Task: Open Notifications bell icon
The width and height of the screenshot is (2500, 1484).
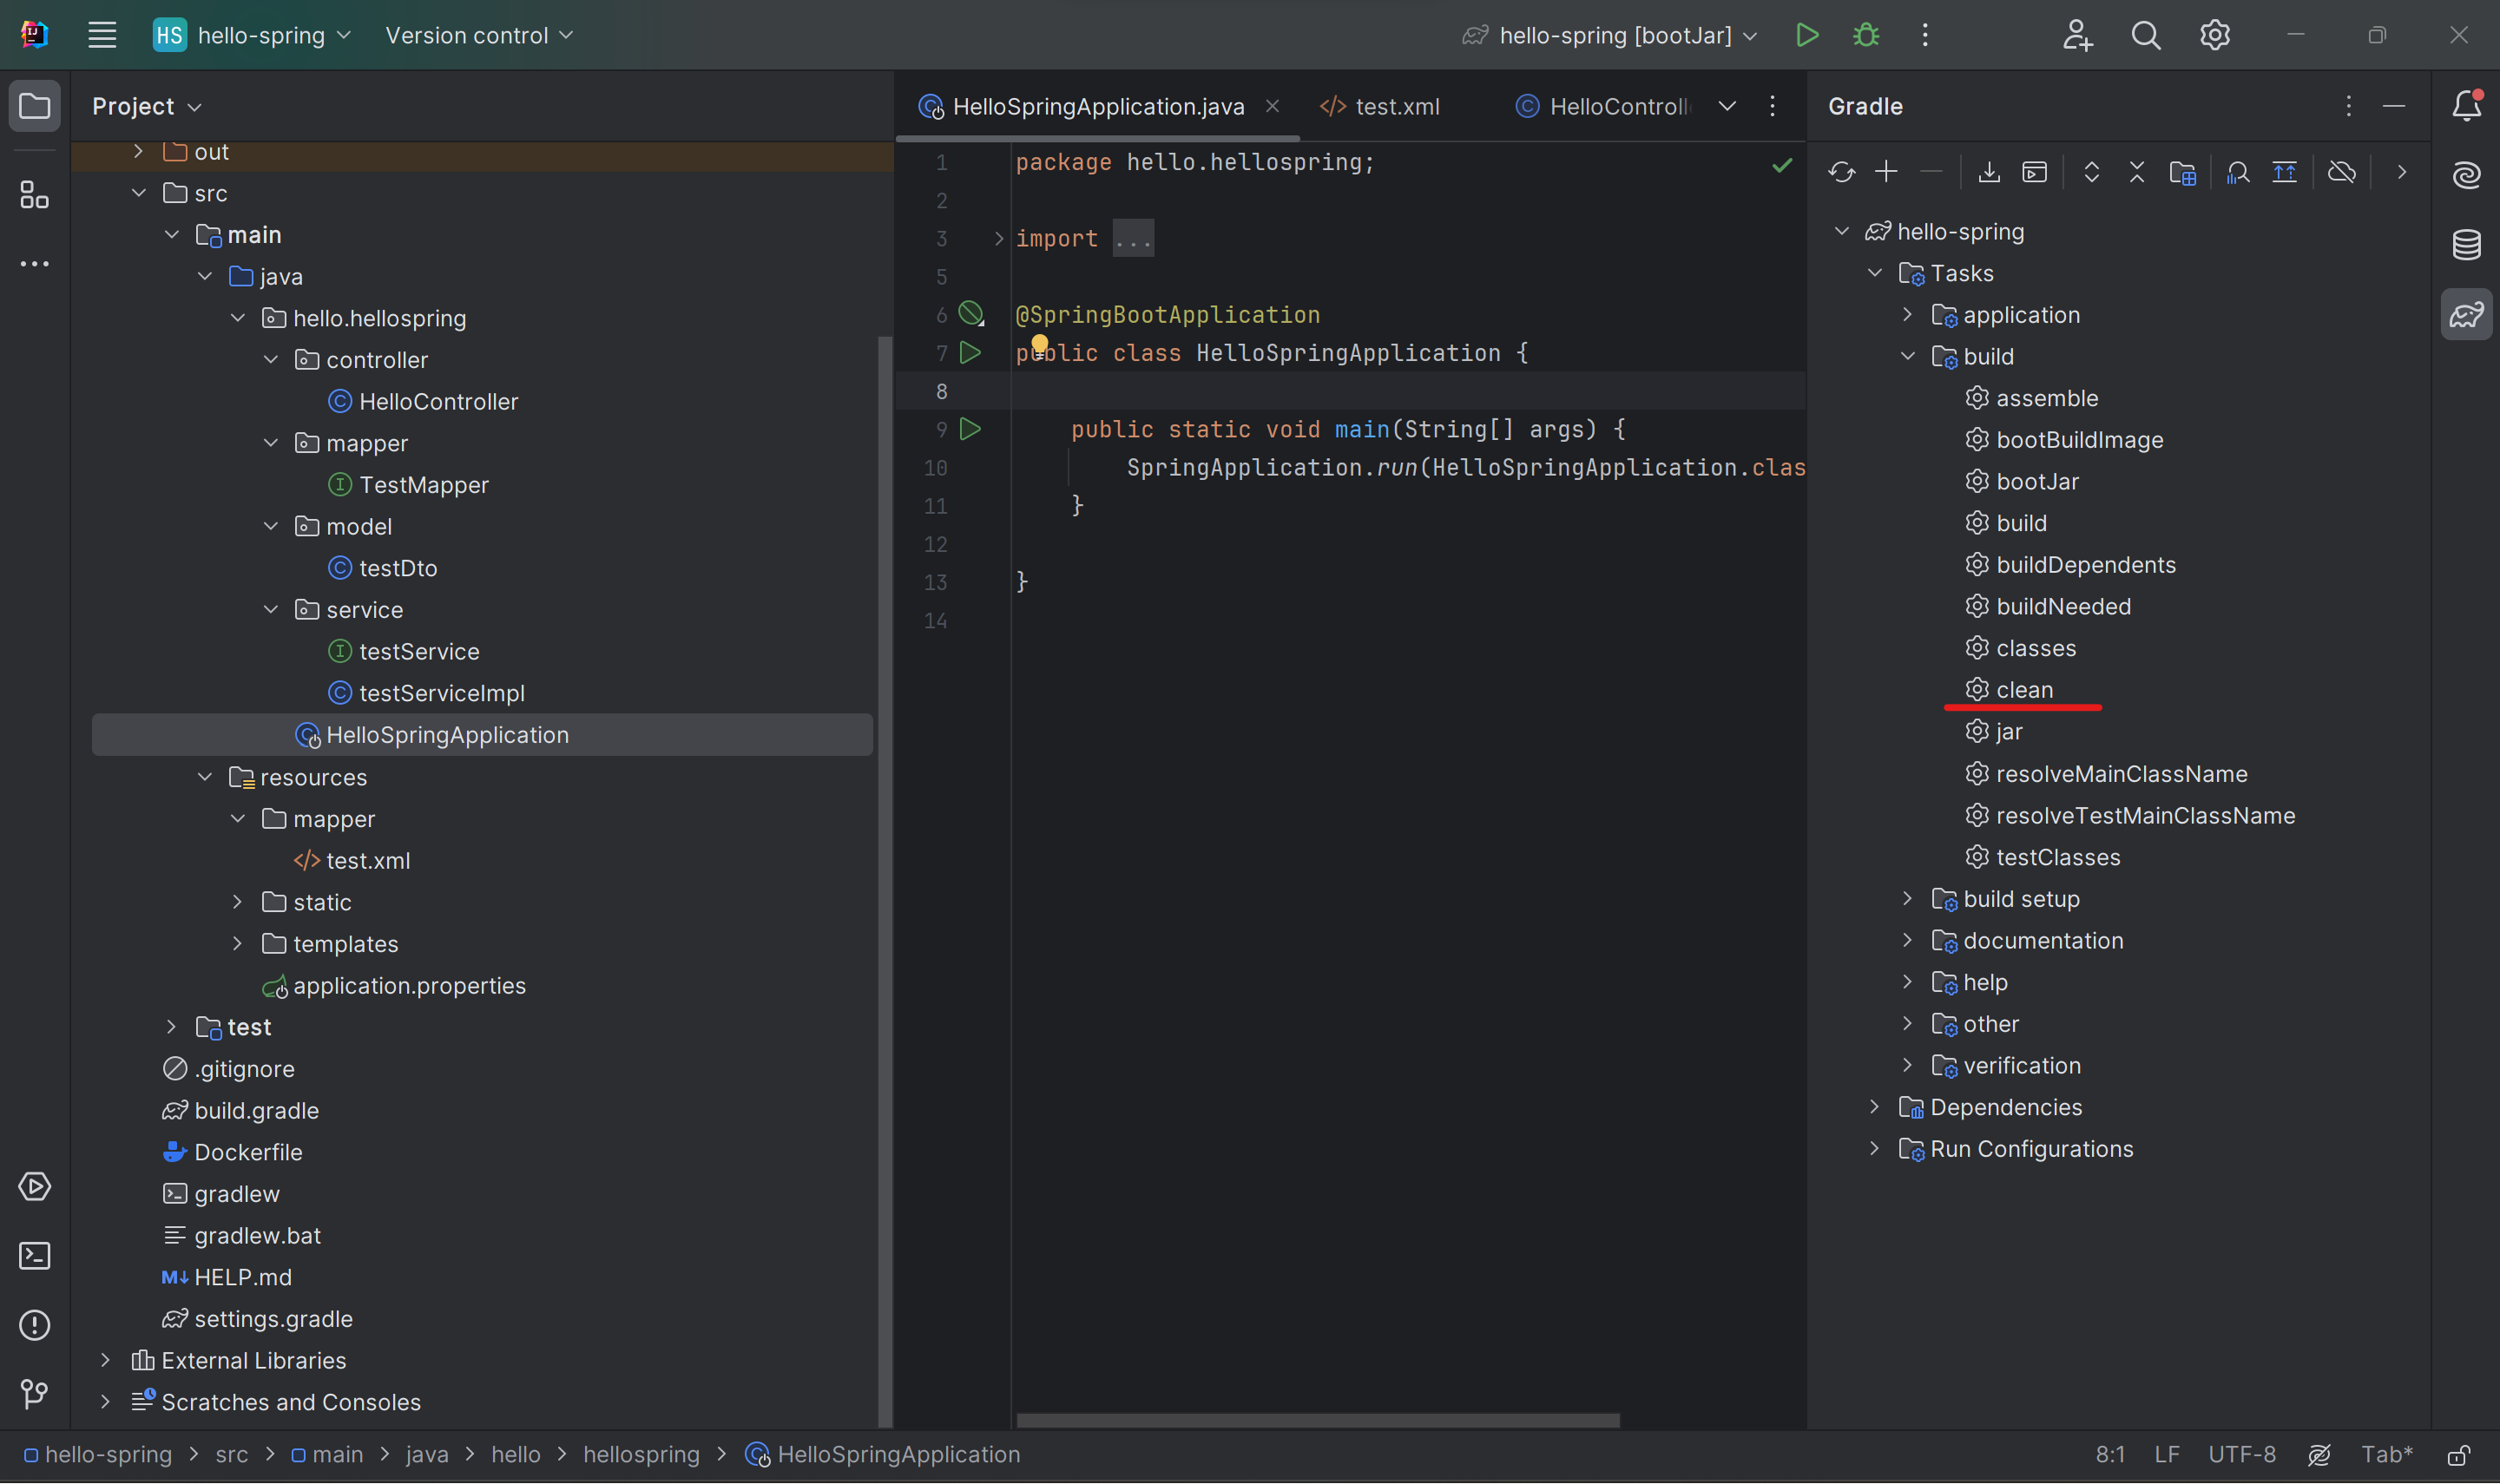Action: (2466, 106)
